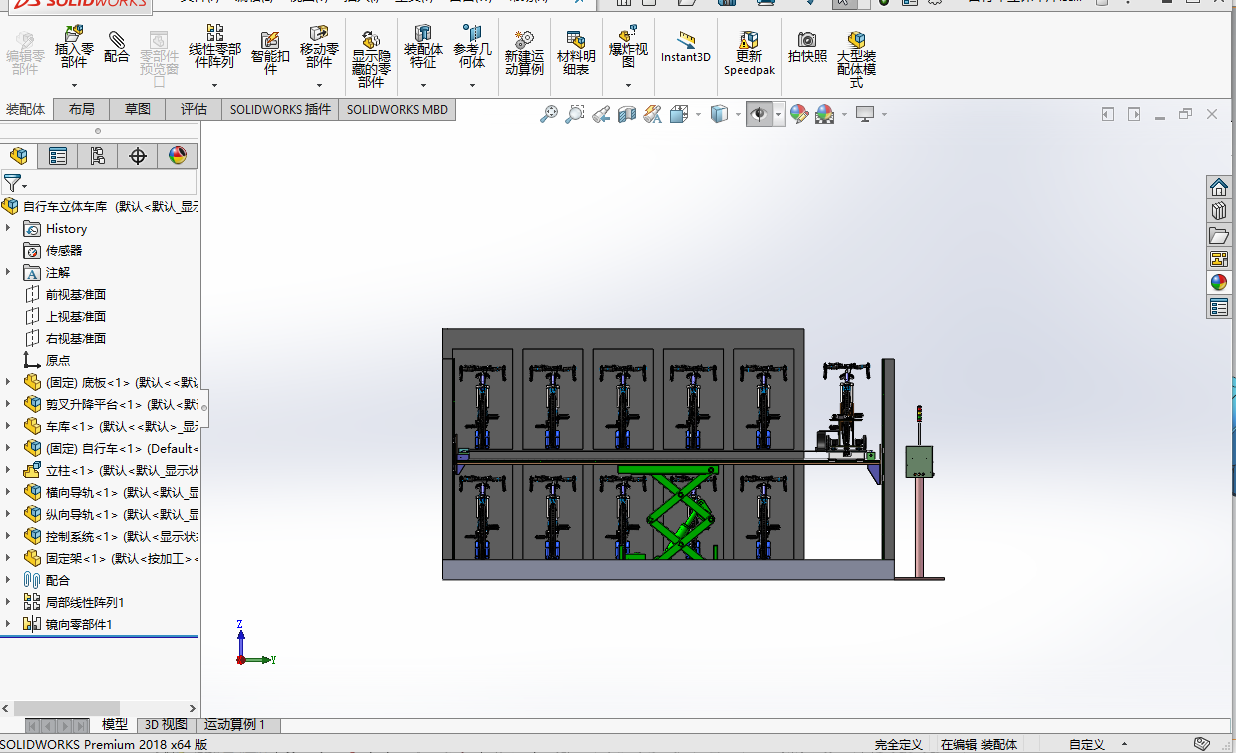Select the Mate (配合) tool

(117, 46)
